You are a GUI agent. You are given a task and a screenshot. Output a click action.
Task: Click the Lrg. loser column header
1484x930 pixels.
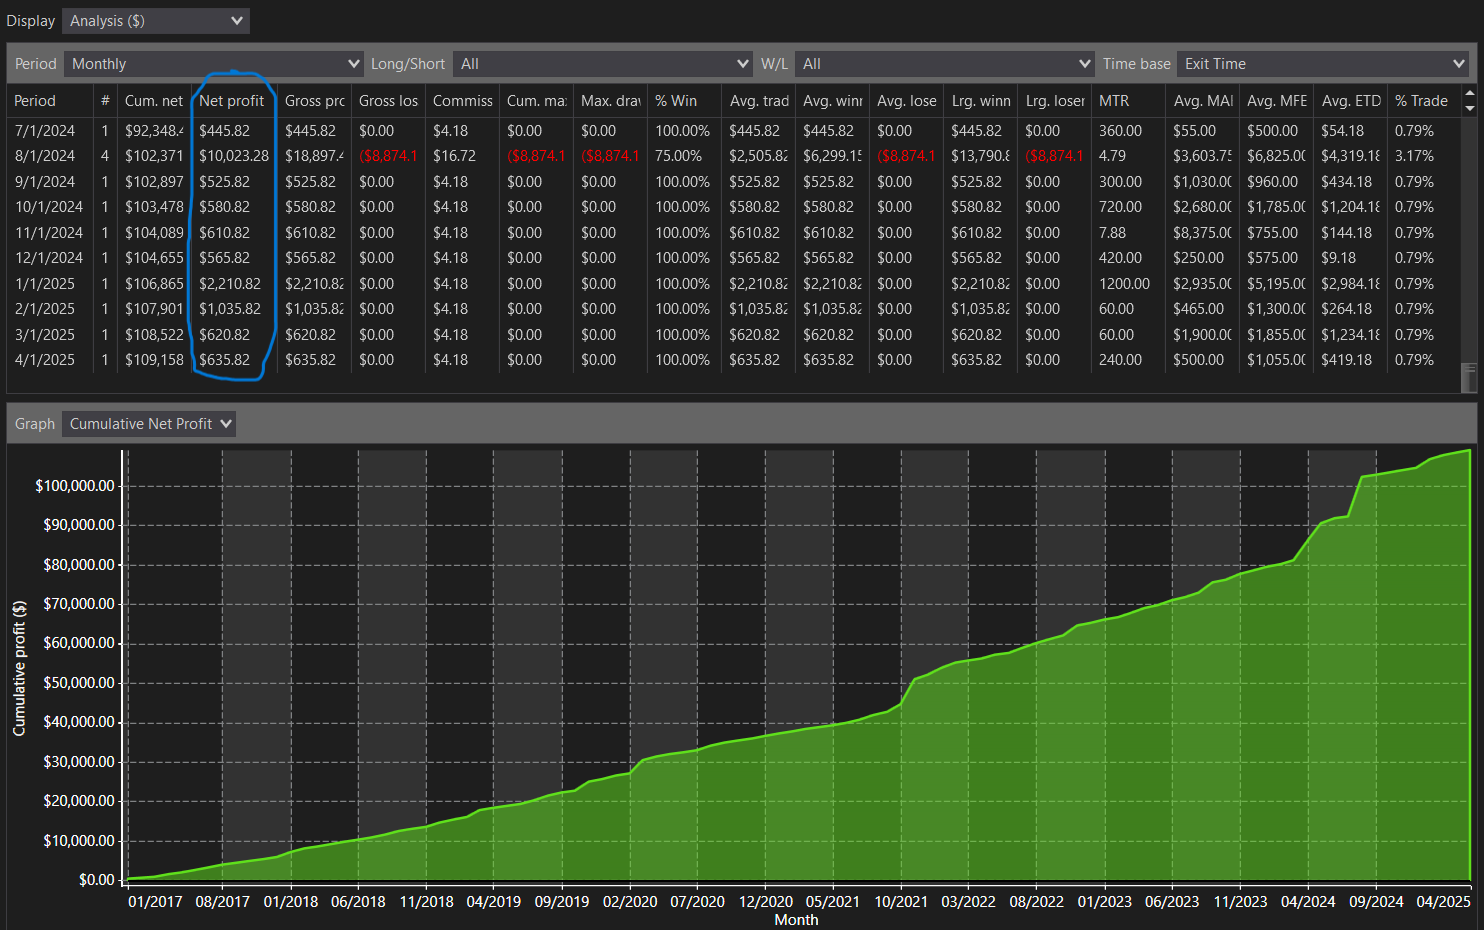(1054, 101)
